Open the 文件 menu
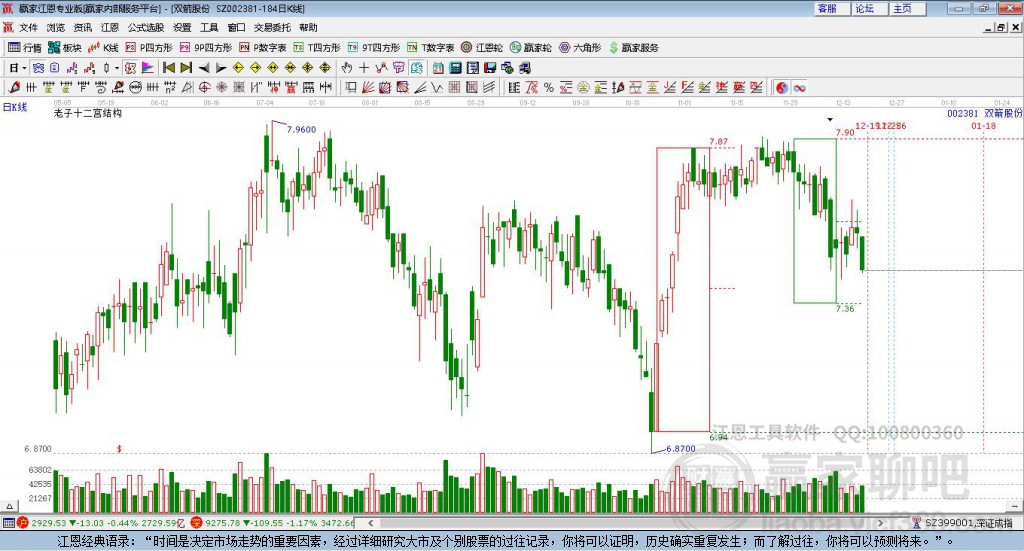This screenshot has height=551, width=1024. pyautogui.click(x=29, y=27)
